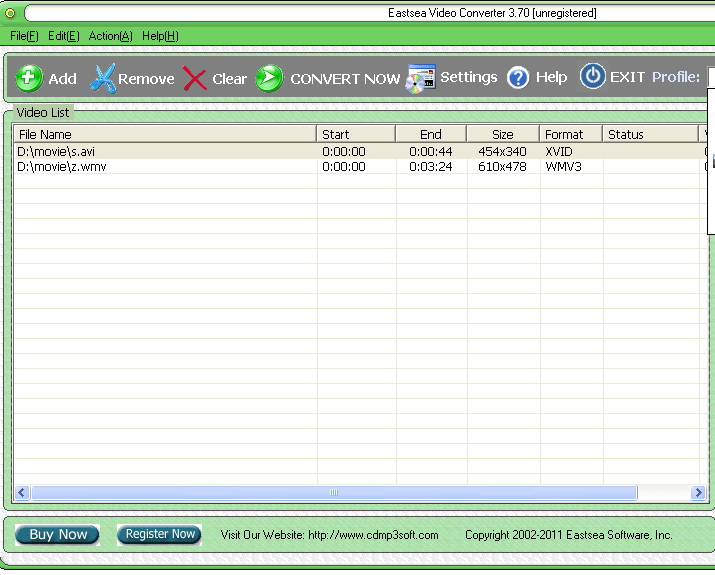Click the Remove label in toolbar
Image resolution: width=715 pixels, height=575 pixels.
146,79
